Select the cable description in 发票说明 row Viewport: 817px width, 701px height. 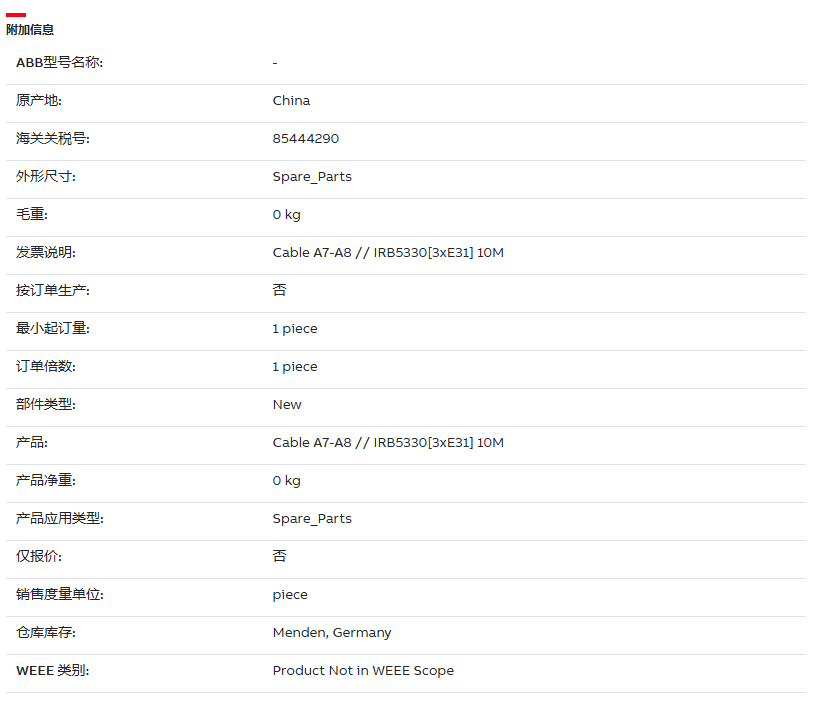pos(388,253)
